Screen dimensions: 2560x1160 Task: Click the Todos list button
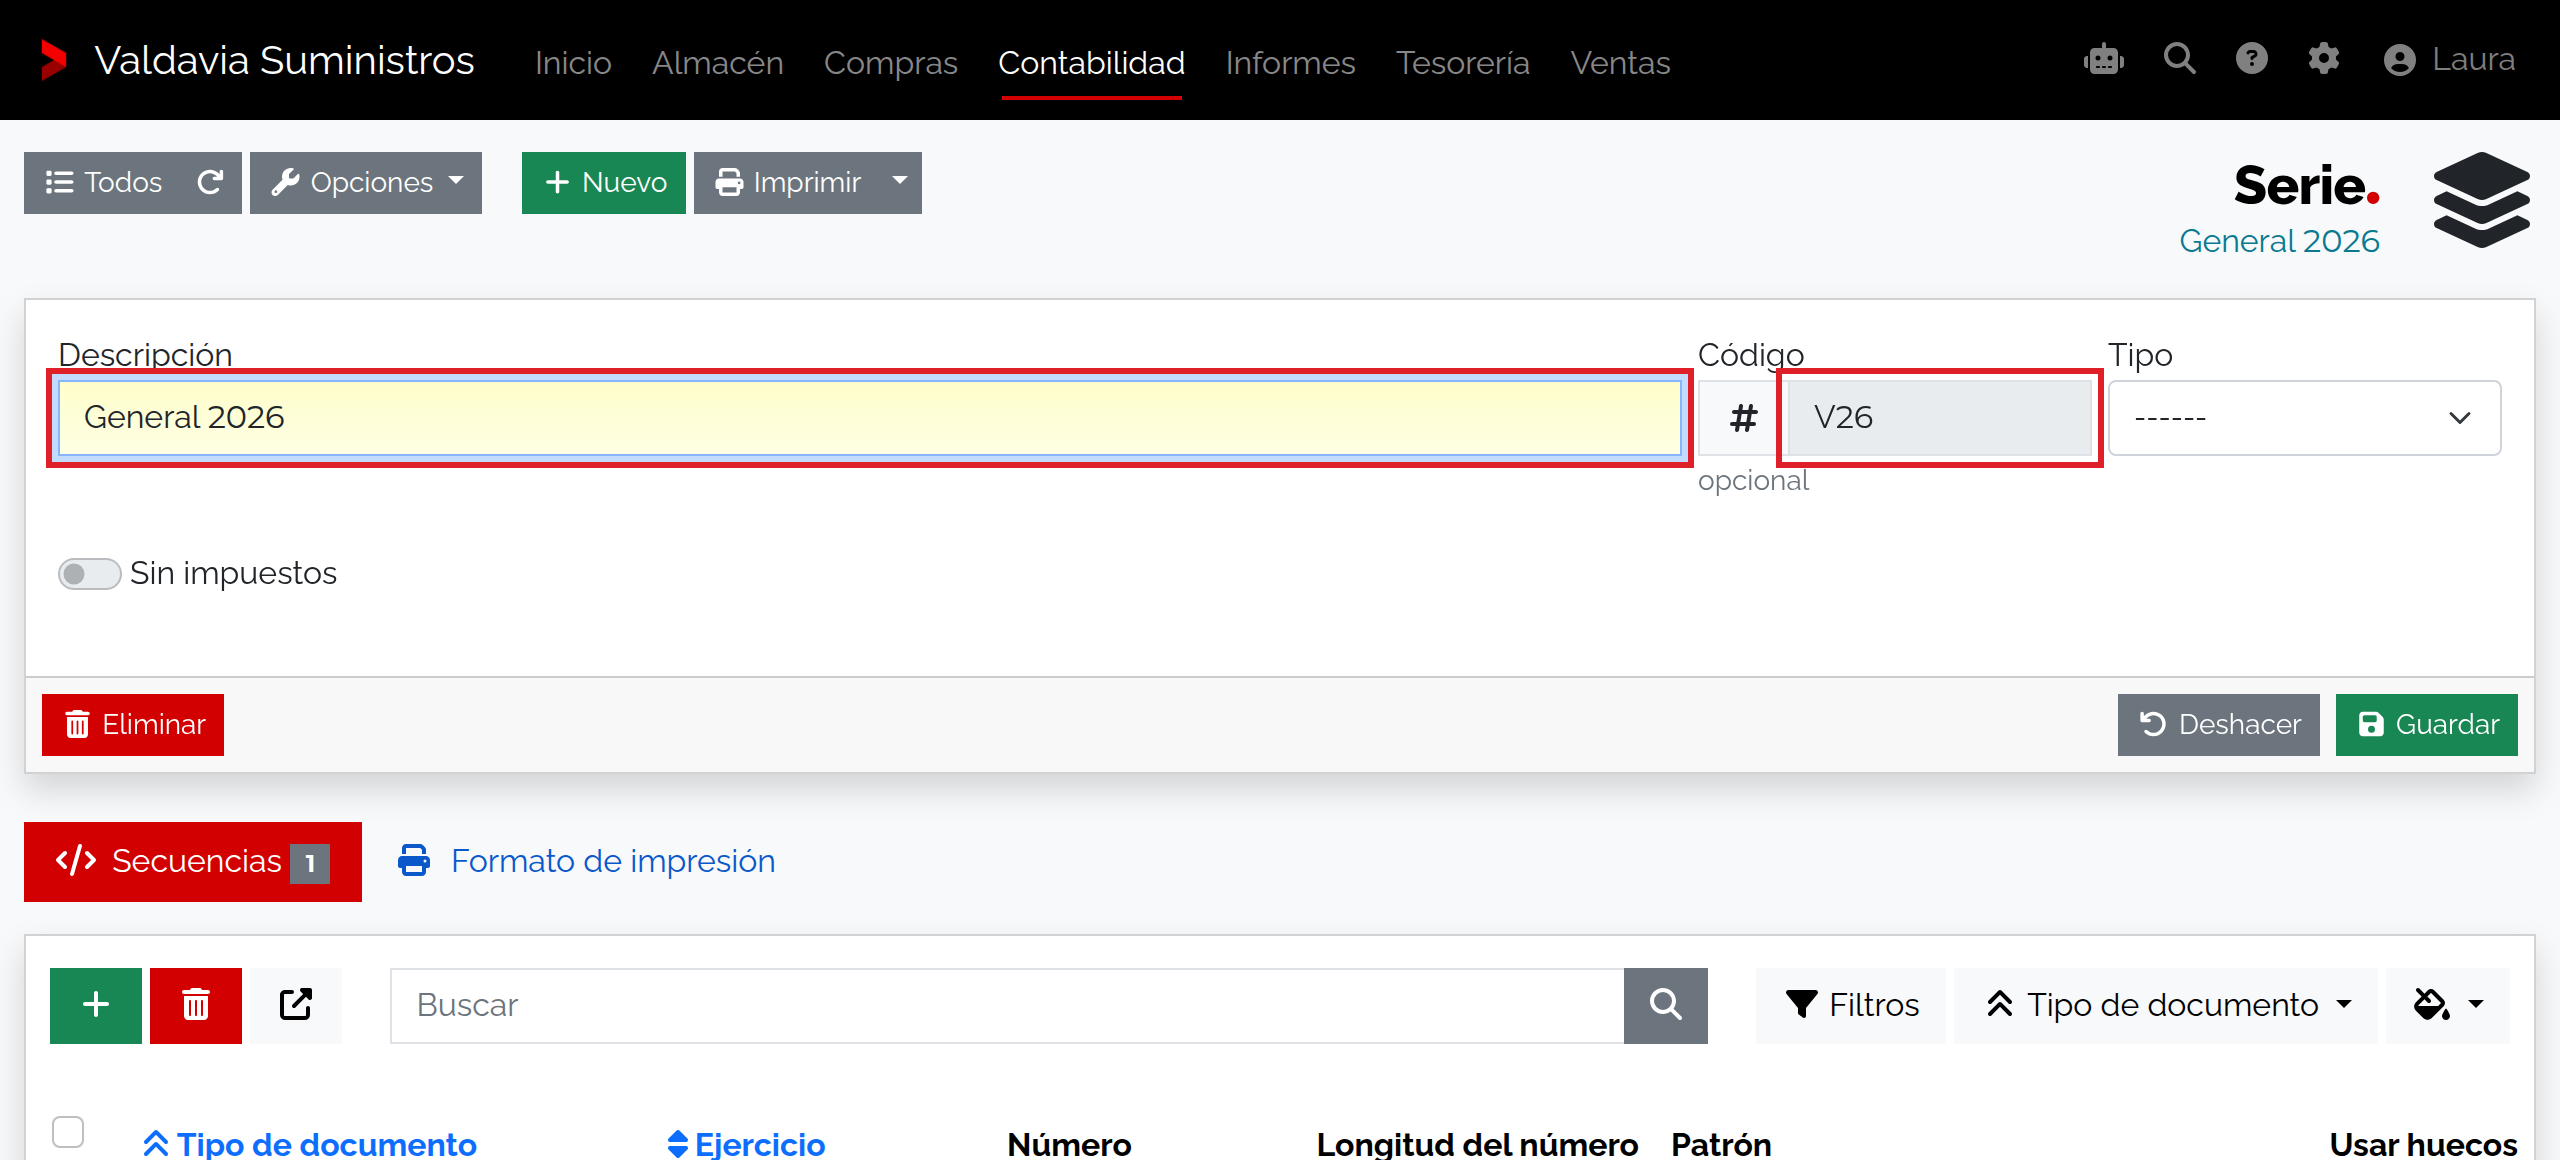pos(104,182)
